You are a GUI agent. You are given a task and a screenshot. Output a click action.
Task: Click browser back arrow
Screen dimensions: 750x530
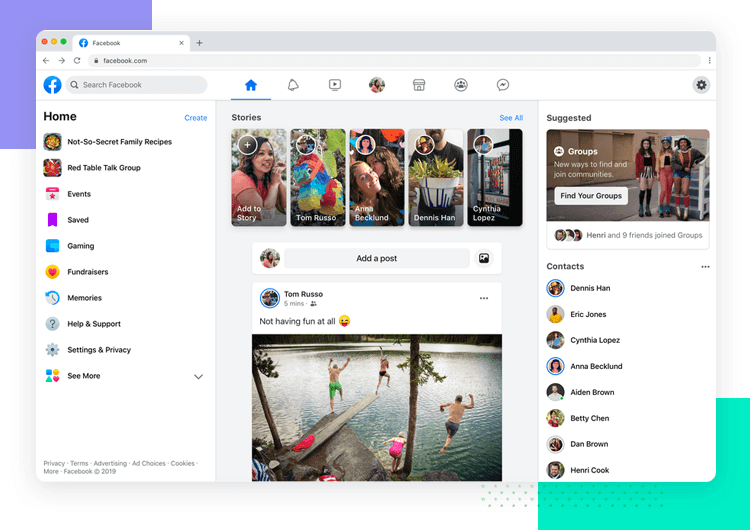46,61
